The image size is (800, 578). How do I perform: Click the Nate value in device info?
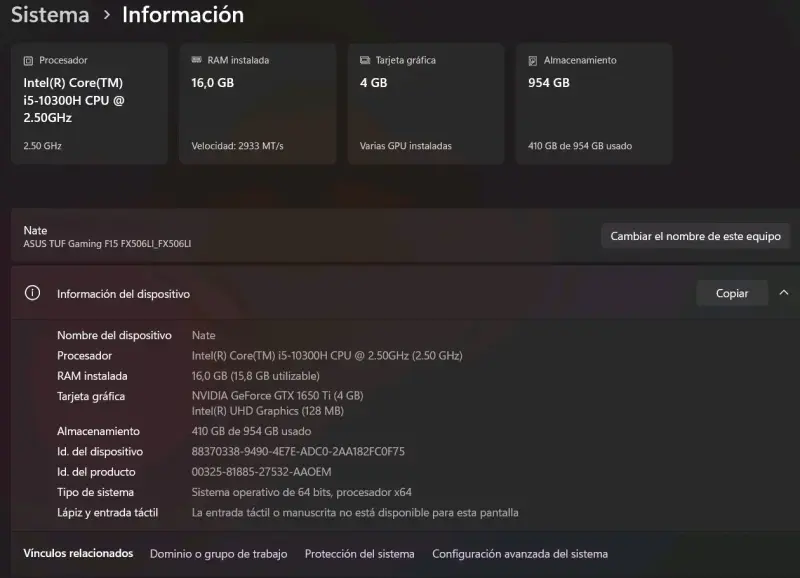[x=204, y=335]
